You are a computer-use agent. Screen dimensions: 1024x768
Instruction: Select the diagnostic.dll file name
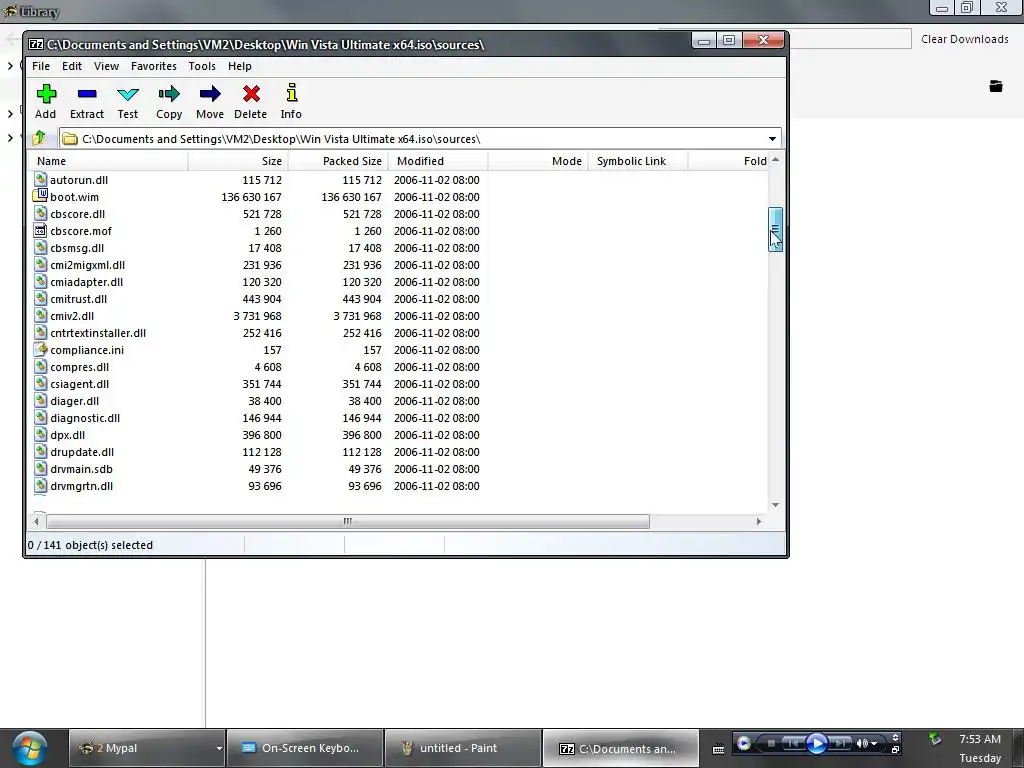(x=85, y=418)
